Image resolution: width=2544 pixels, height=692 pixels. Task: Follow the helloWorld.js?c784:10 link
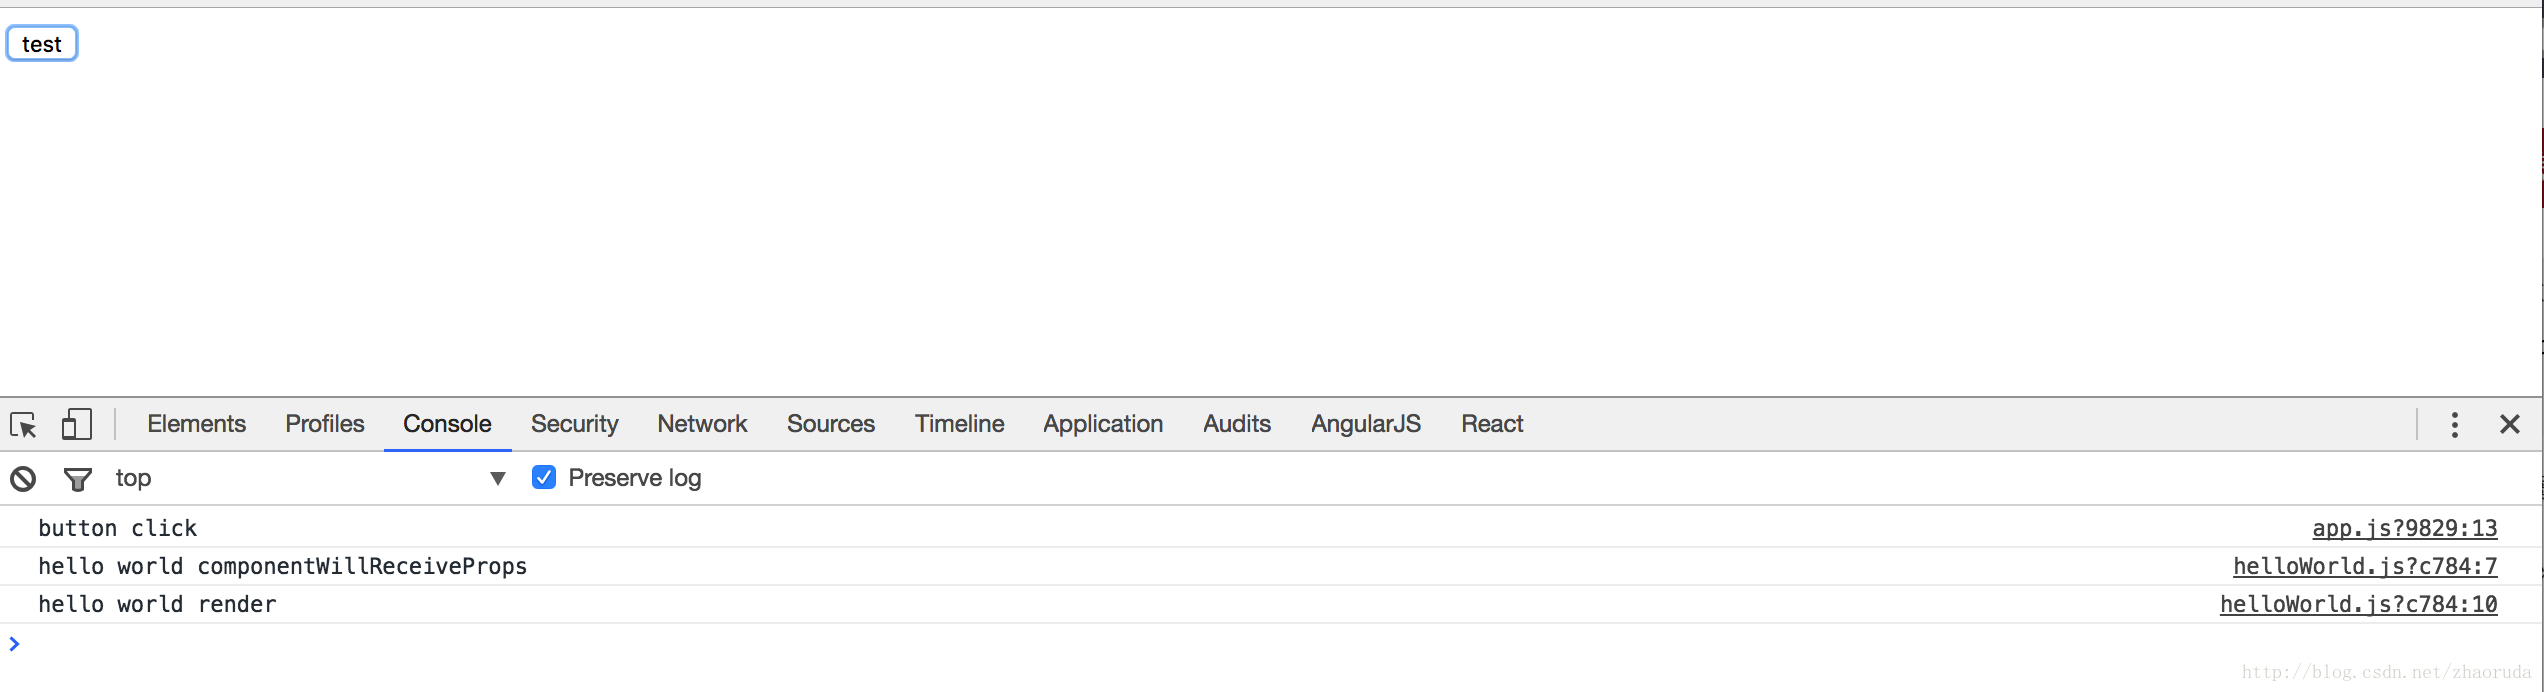click(x=2358, y=604)
